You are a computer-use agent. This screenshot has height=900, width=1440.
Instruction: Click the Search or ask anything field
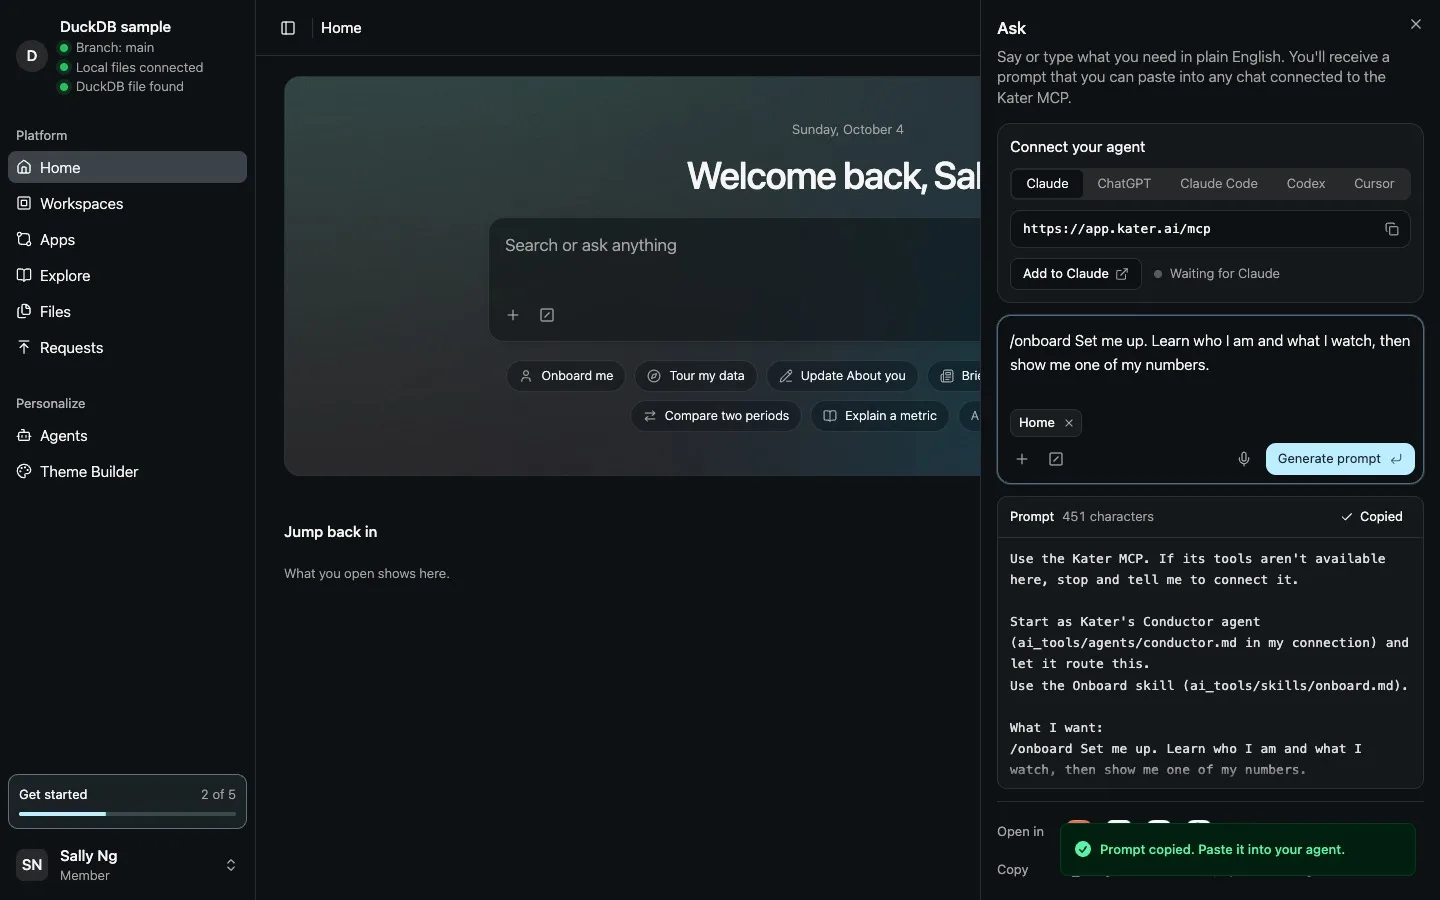tap(734, 246)
